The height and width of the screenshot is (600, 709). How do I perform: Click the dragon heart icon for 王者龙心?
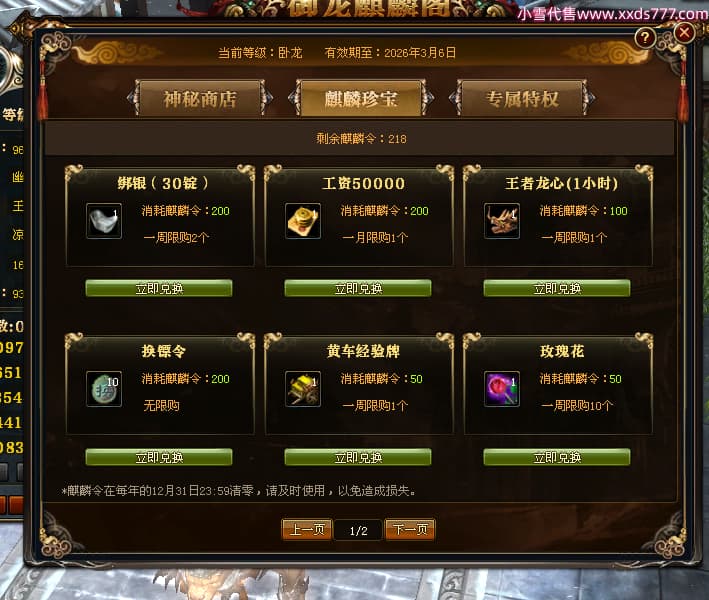[x=502, y=221]
